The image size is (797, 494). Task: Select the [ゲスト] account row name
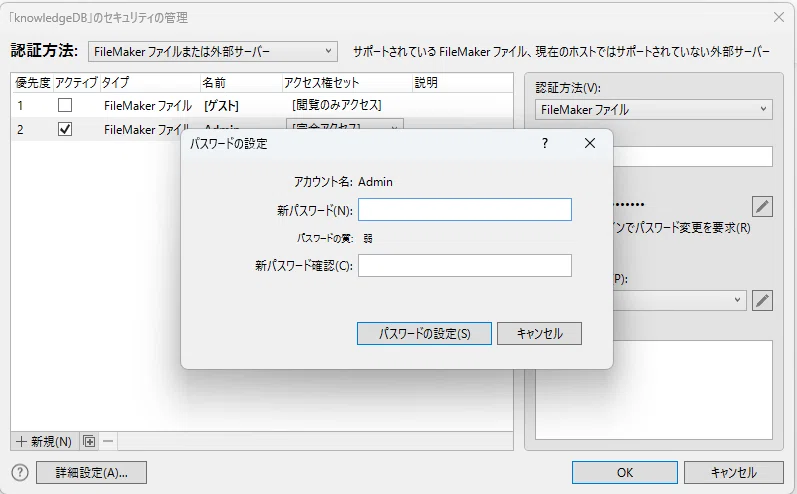[221, 106]
